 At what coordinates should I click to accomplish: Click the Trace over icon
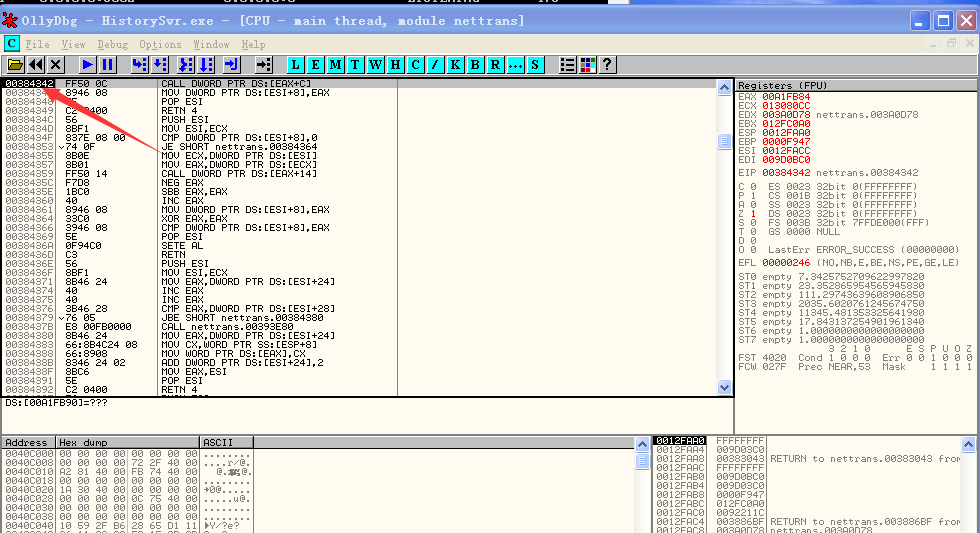click(x=206, y=64)
